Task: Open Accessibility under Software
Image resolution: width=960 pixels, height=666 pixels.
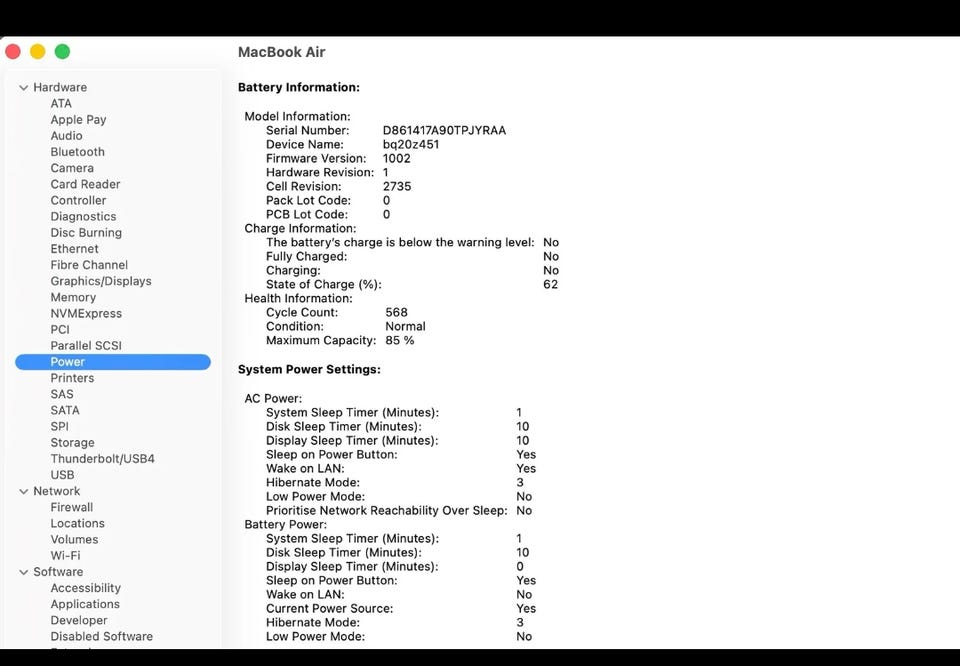Action: tap(86, 588)
